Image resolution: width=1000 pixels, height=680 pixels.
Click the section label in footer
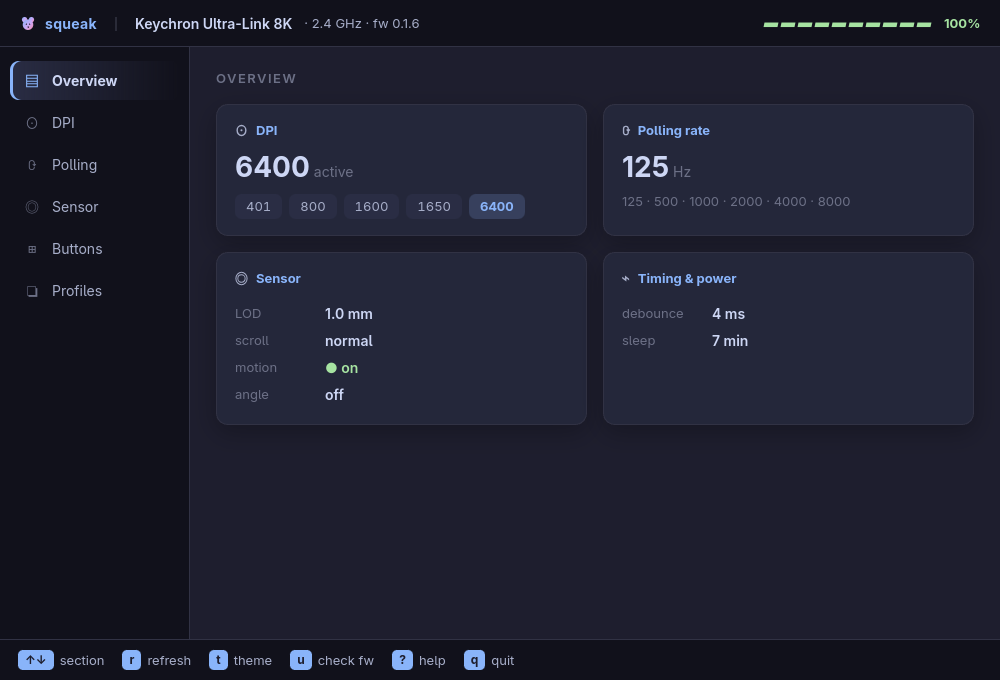[82, 661]
